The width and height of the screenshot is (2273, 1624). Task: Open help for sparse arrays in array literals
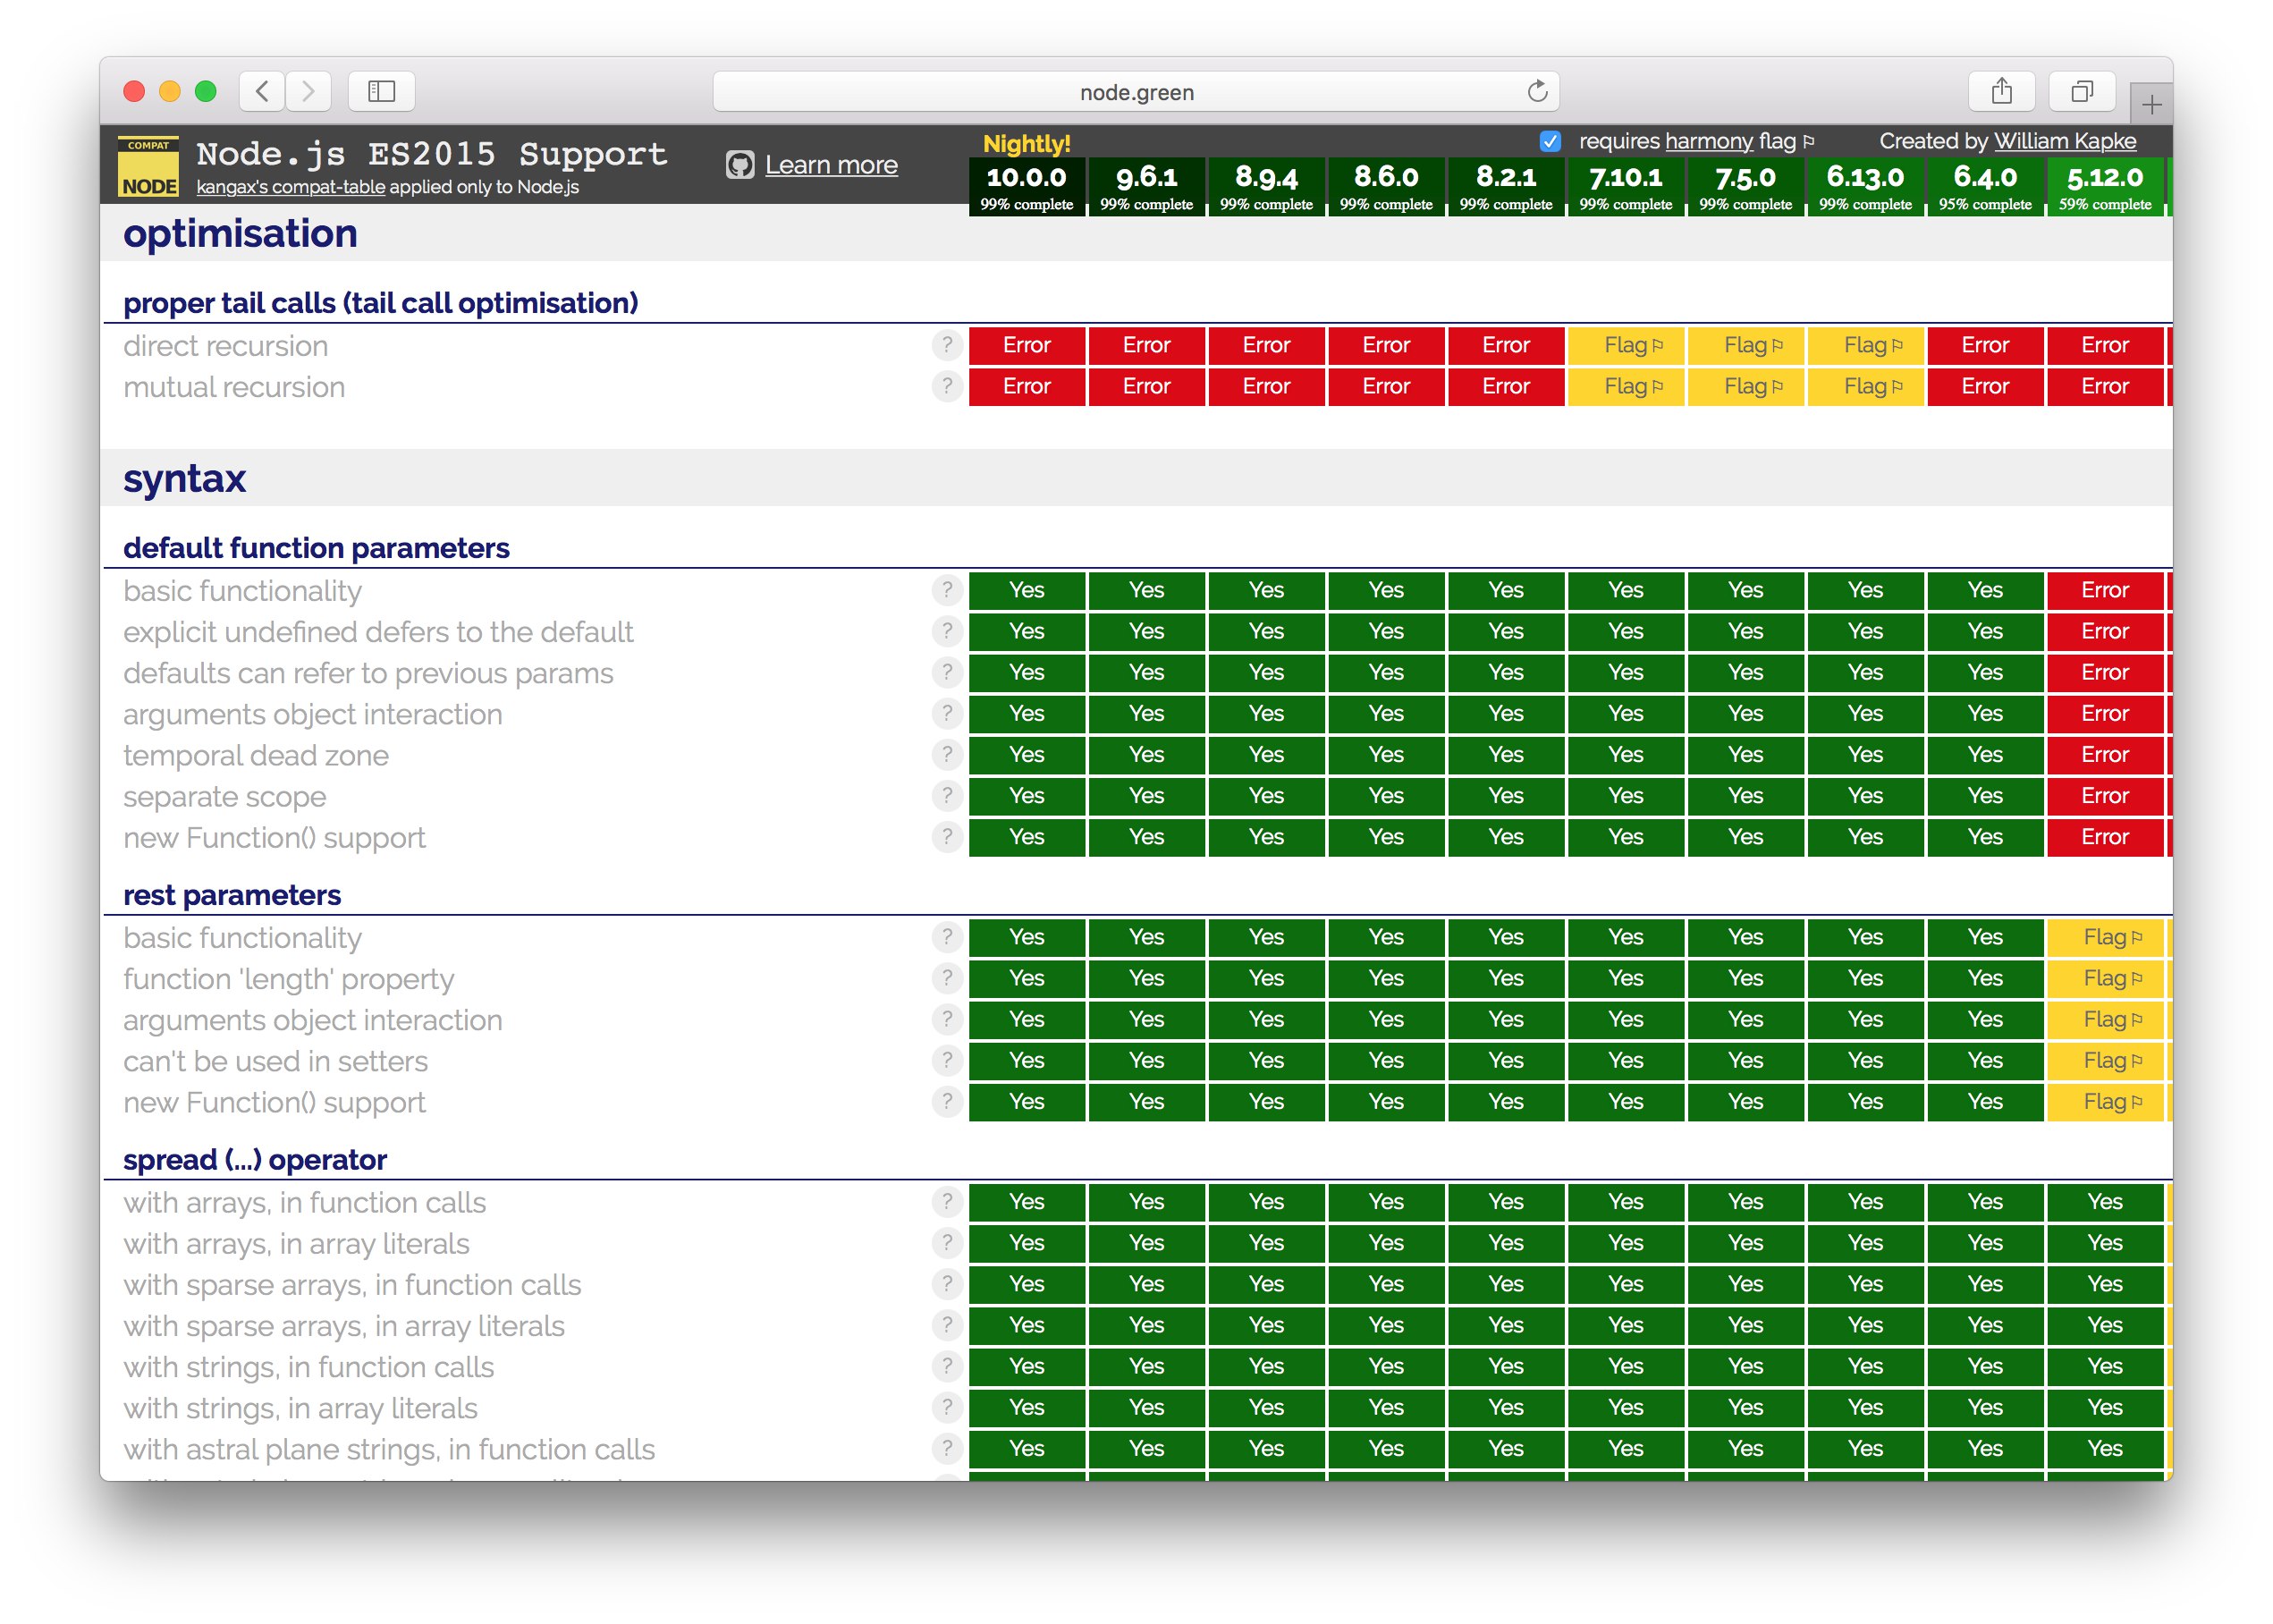(946, 1325)
